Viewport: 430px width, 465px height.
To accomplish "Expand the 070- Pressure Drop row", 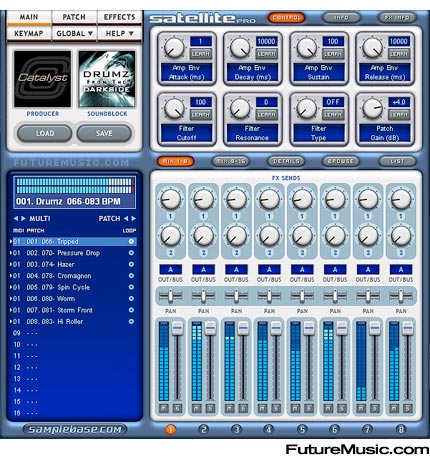I will point(11,253).
